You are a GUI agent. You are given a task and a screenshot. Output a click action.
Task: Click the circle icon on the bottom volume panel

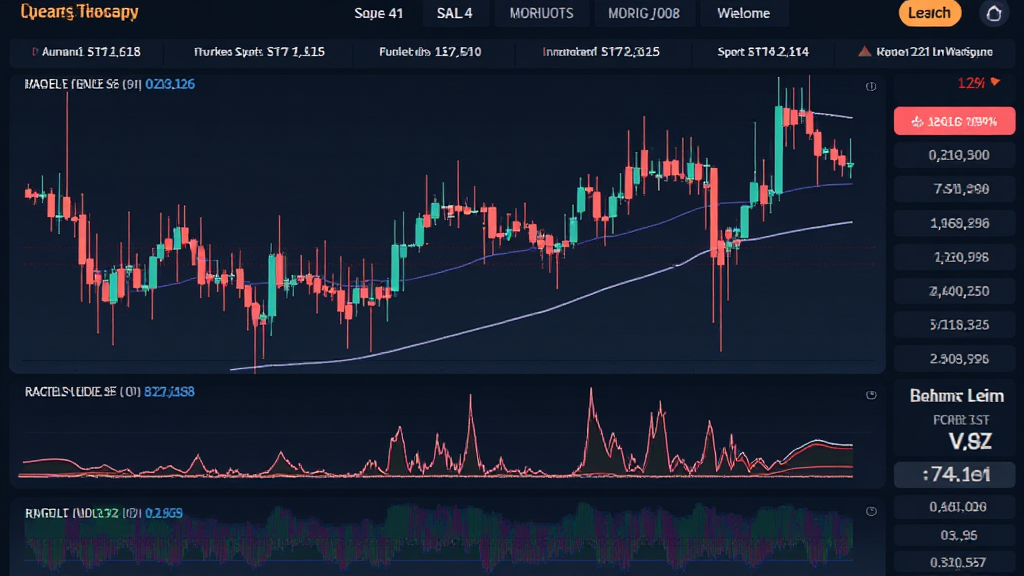tap(871, 512)
